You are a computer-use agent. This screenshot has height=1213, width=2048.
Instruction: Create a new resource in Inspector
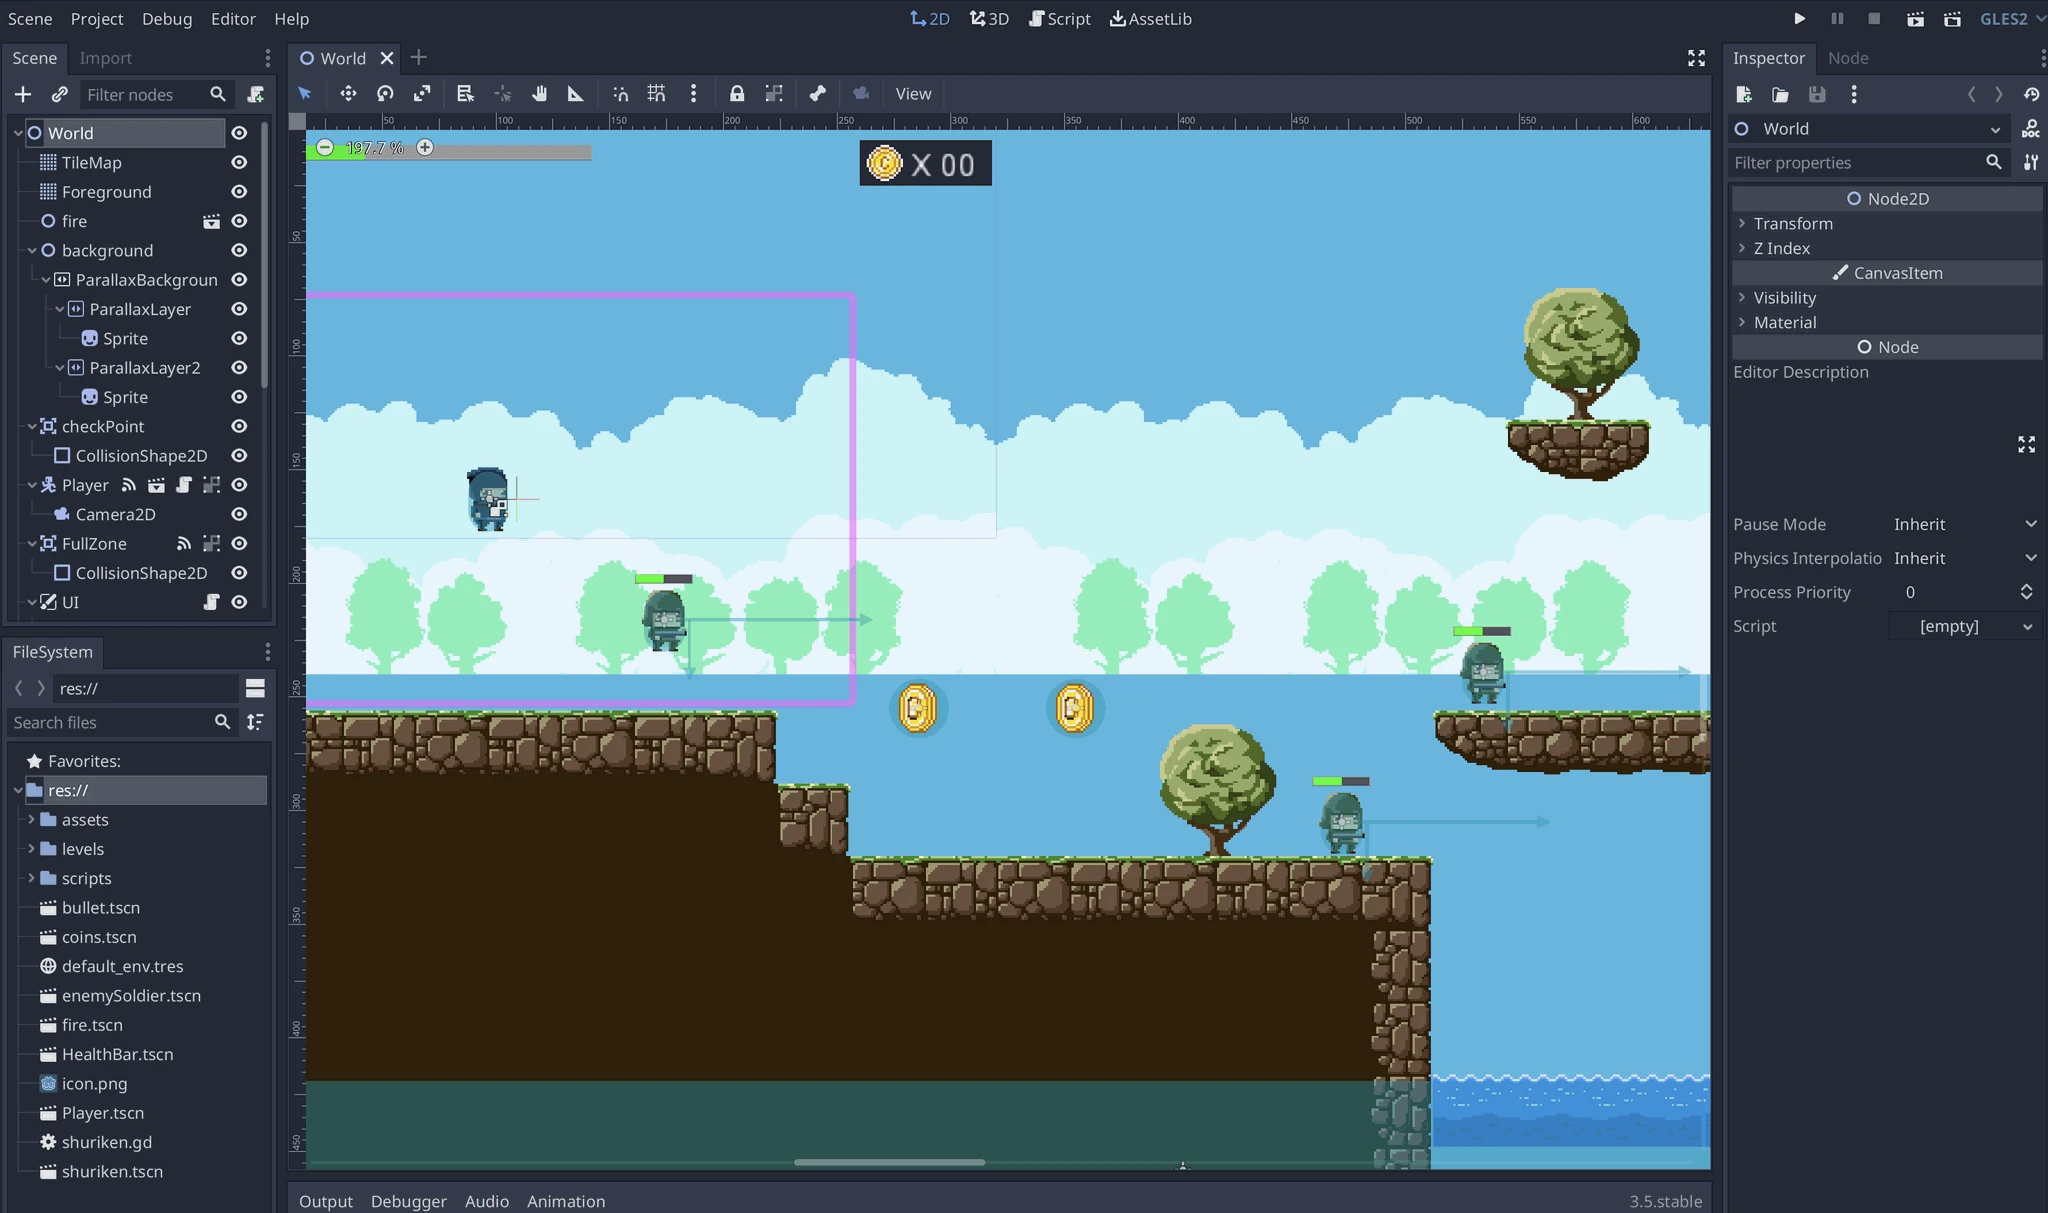point(1744,94)
